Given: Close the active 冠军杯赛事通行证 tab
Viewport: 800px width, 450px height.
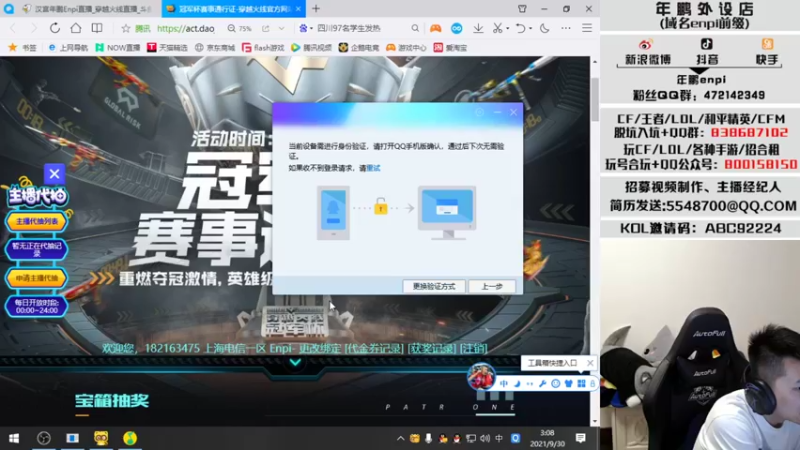Looking at the screenshot, I should click(298, 9).
